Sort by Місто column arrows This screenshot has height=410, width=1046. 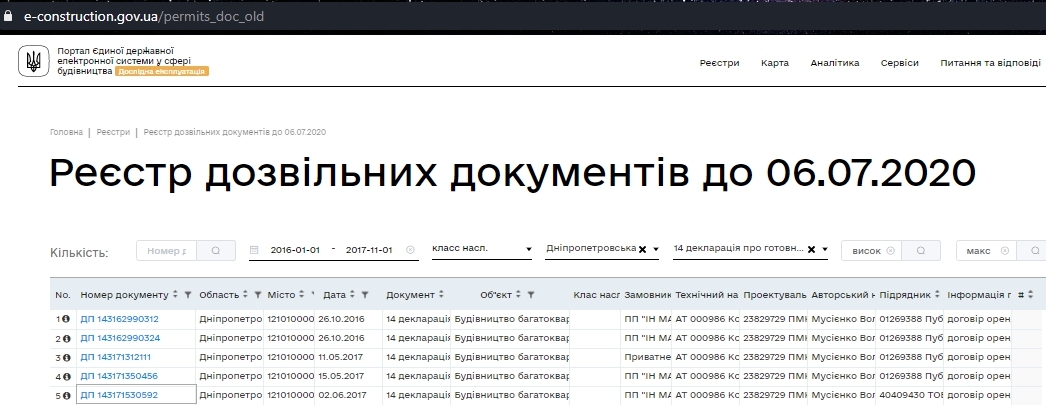301,295
